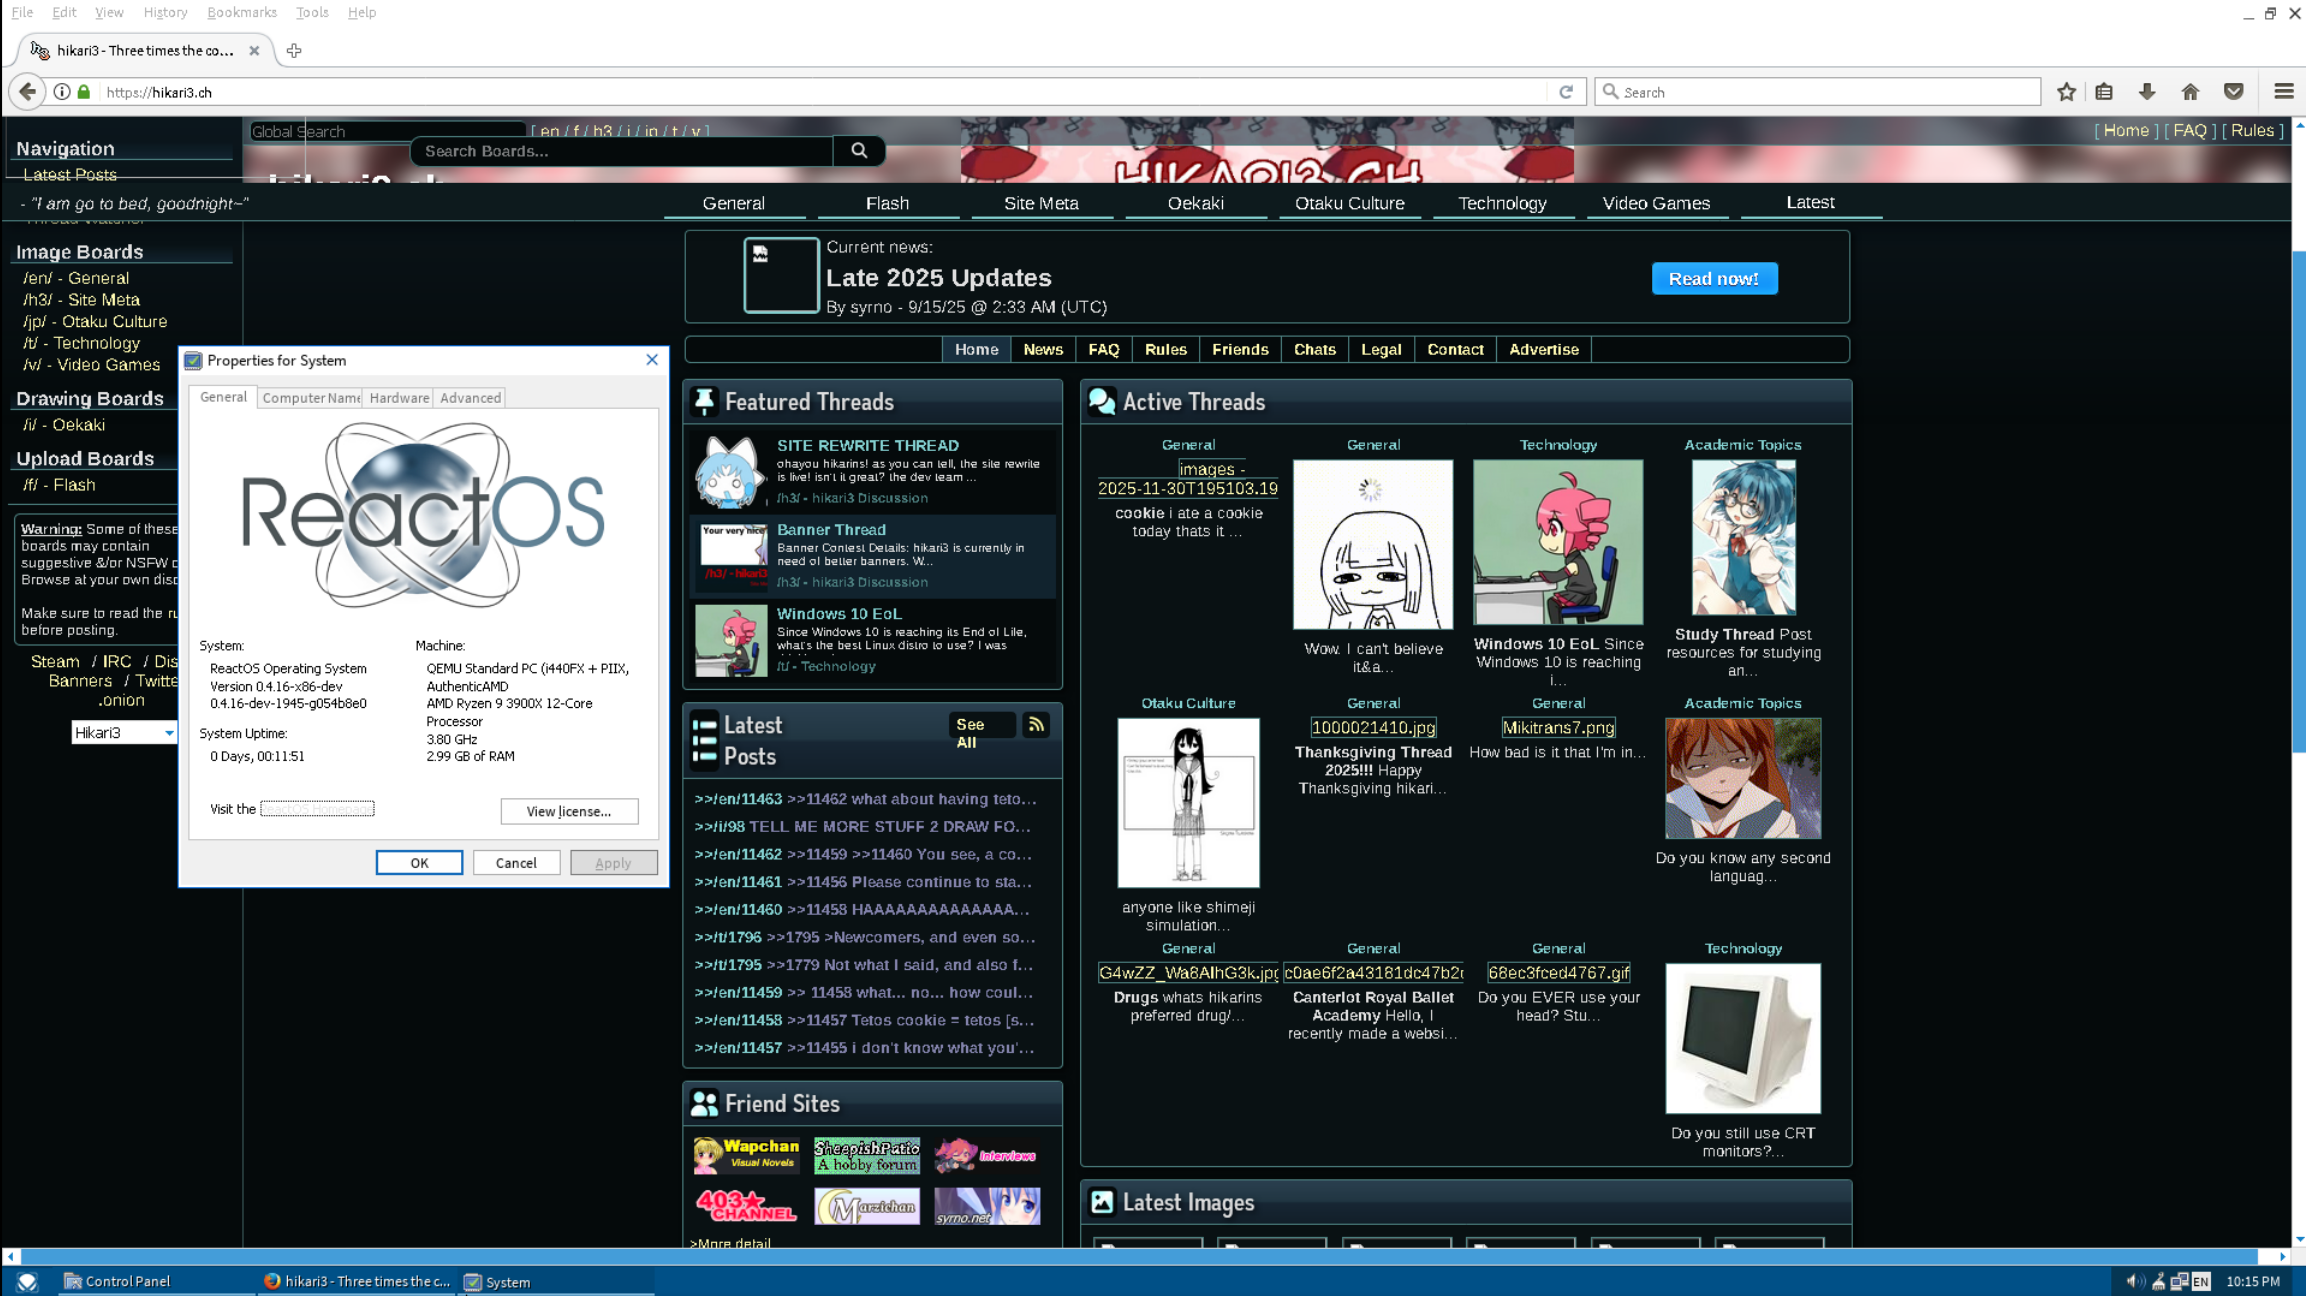Click the reload page icon
This screenshot has width=2306, height=1296.
click(1566, 92)
